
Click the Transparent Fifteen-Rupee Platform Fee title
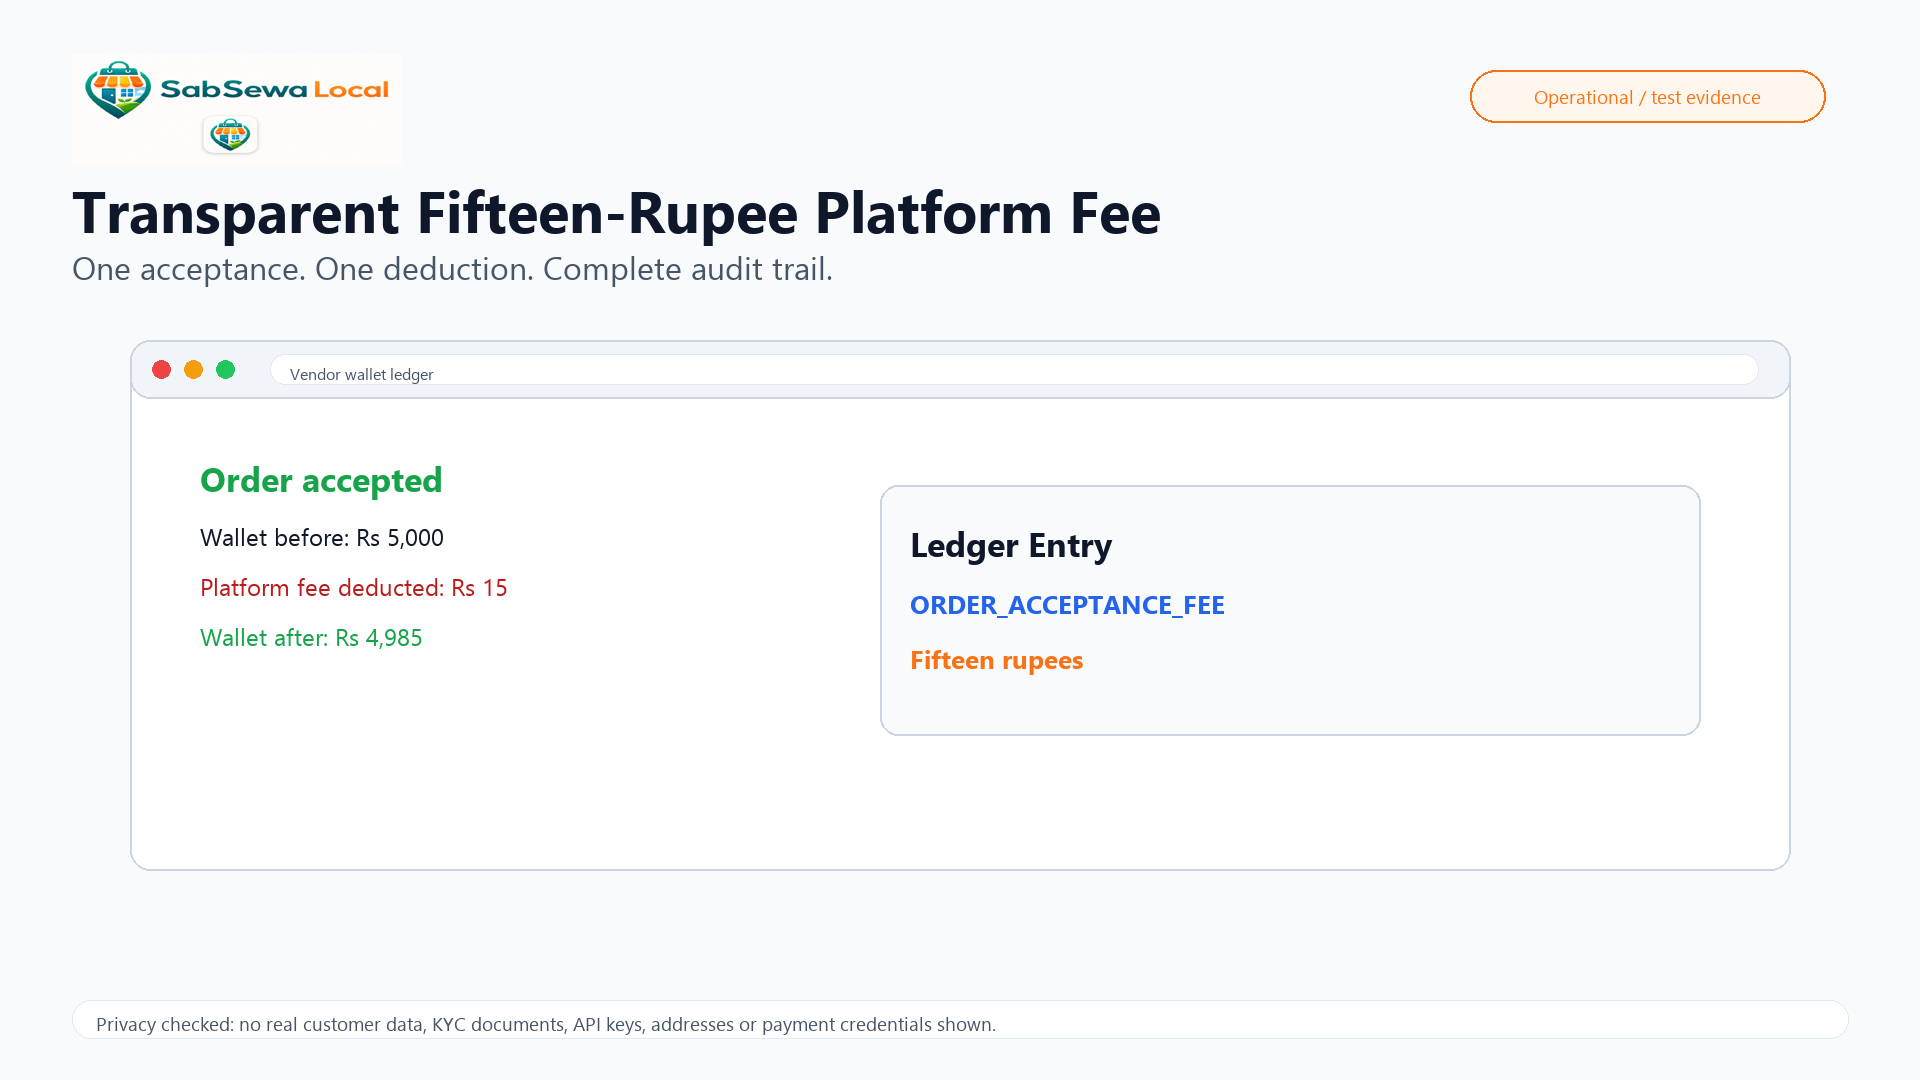click(x=616, y=213)
